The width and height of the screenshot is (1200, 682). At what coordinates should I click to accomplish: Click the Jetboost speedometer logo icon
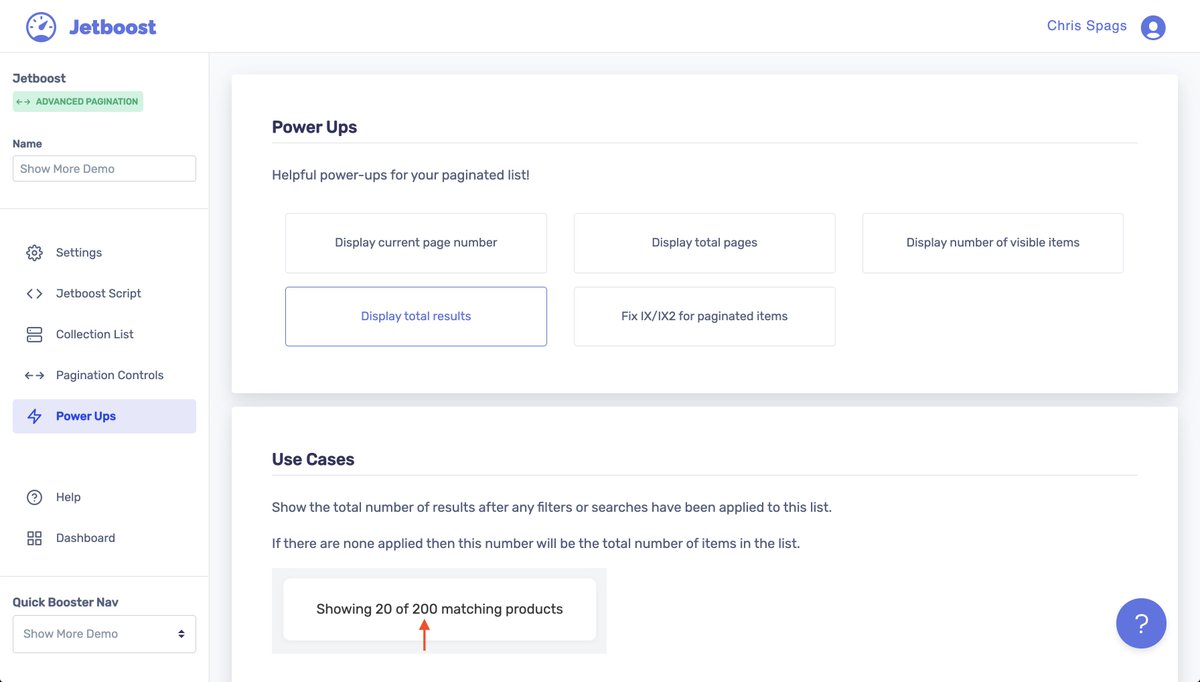41,27
